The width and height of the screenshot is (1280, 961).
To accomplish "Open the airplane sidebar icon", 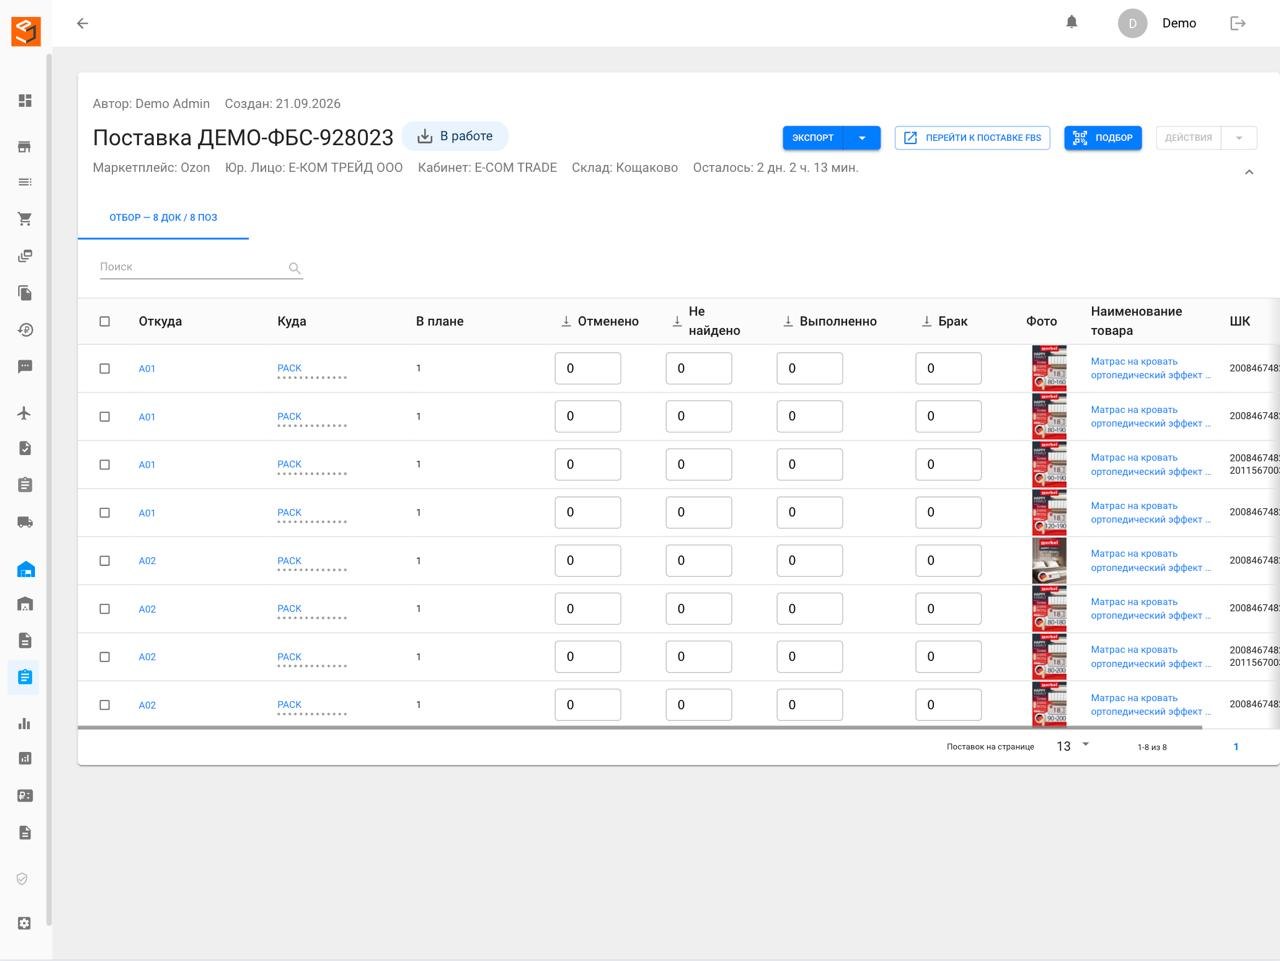I will point(25,413).
